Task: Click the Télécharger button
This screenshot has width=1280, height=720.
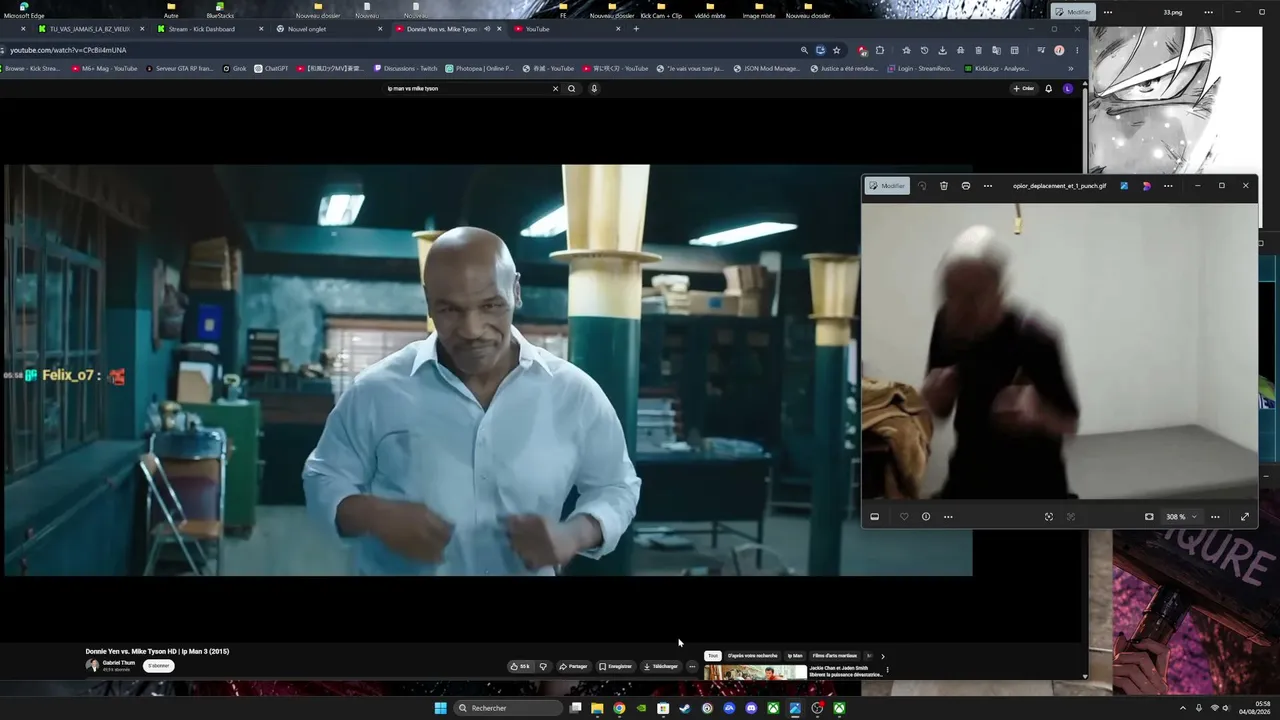Action: pos(660,666)
